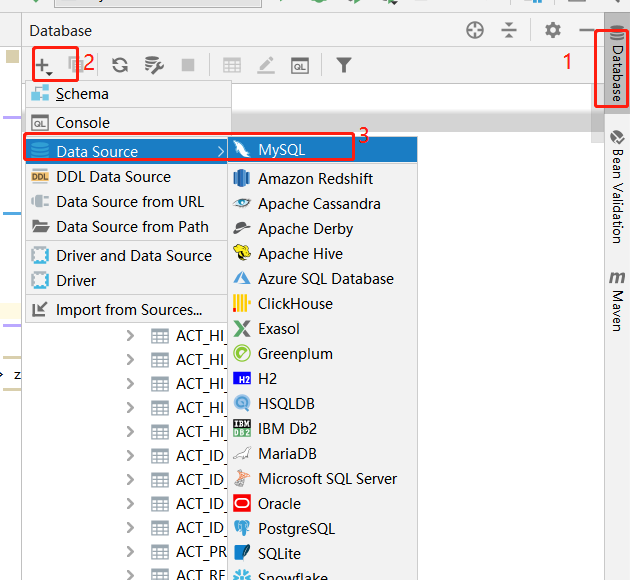
Task: Choose Console from the New menu
Action: pos(129,123)
